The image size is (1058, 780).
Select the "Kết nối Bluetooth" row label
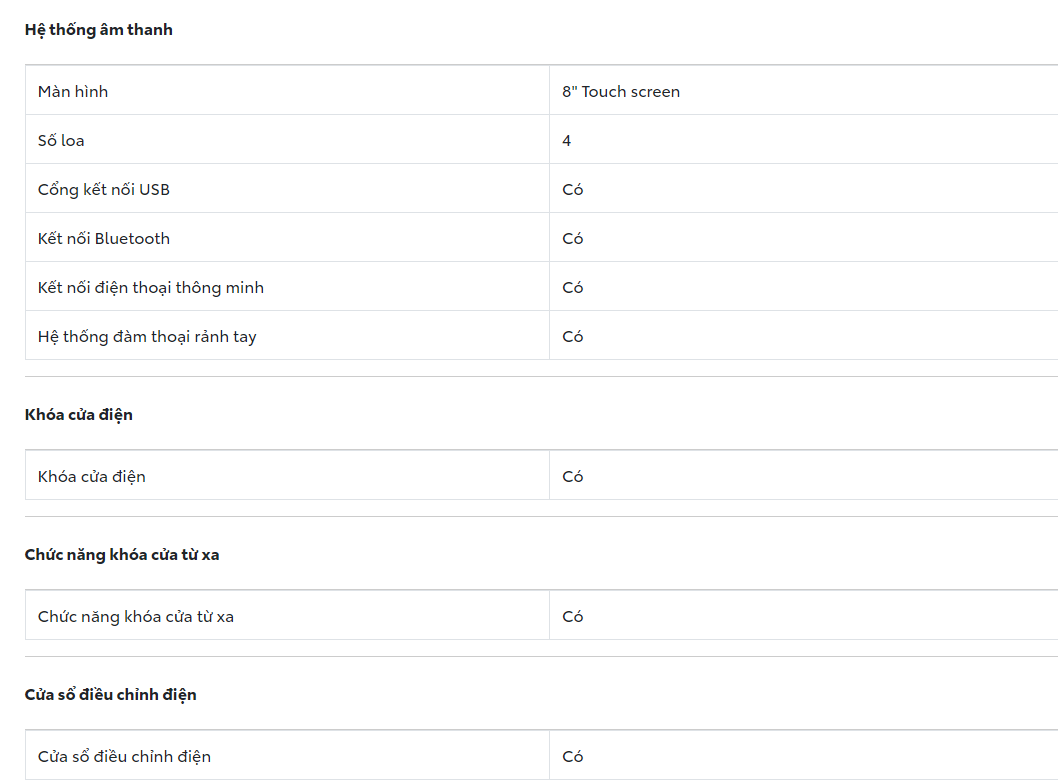(x=104, y=239)
